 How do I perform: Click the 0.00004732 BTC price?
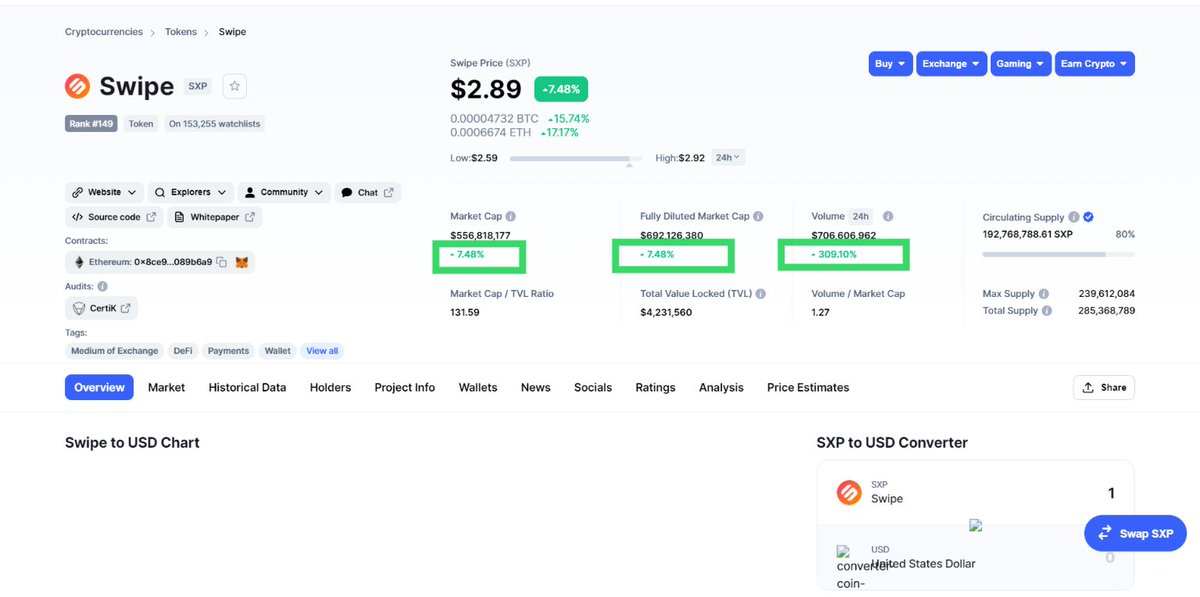[494, 118]
